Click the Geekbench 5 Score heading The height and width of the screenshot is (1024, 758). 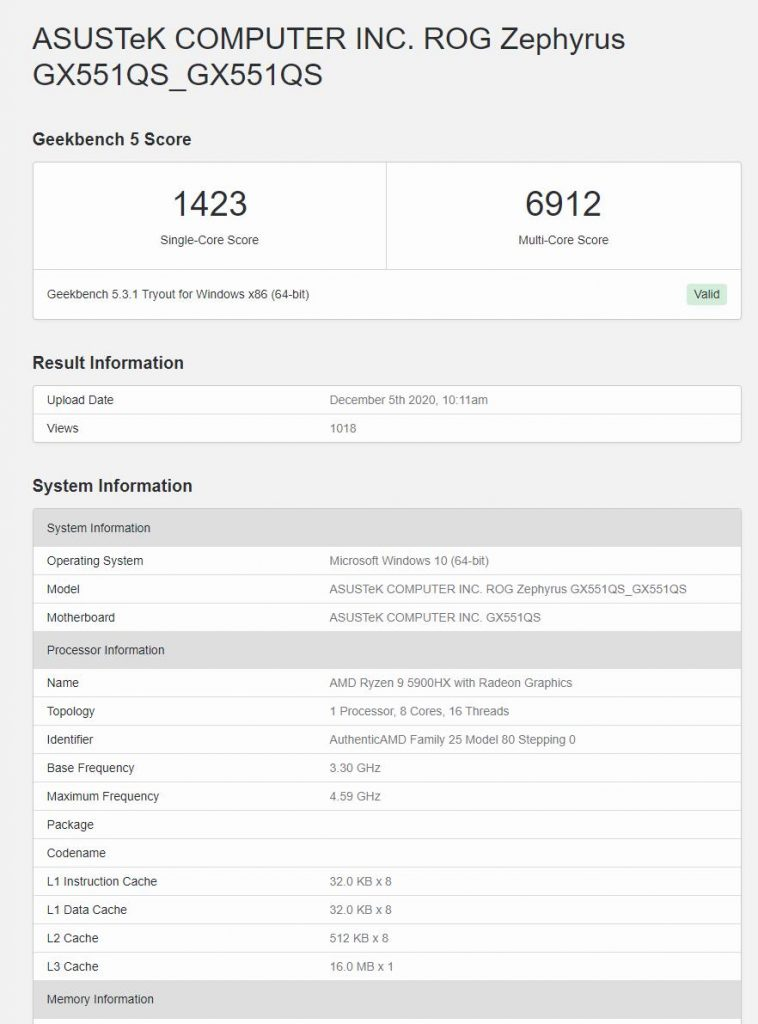(x=112, y=139)
